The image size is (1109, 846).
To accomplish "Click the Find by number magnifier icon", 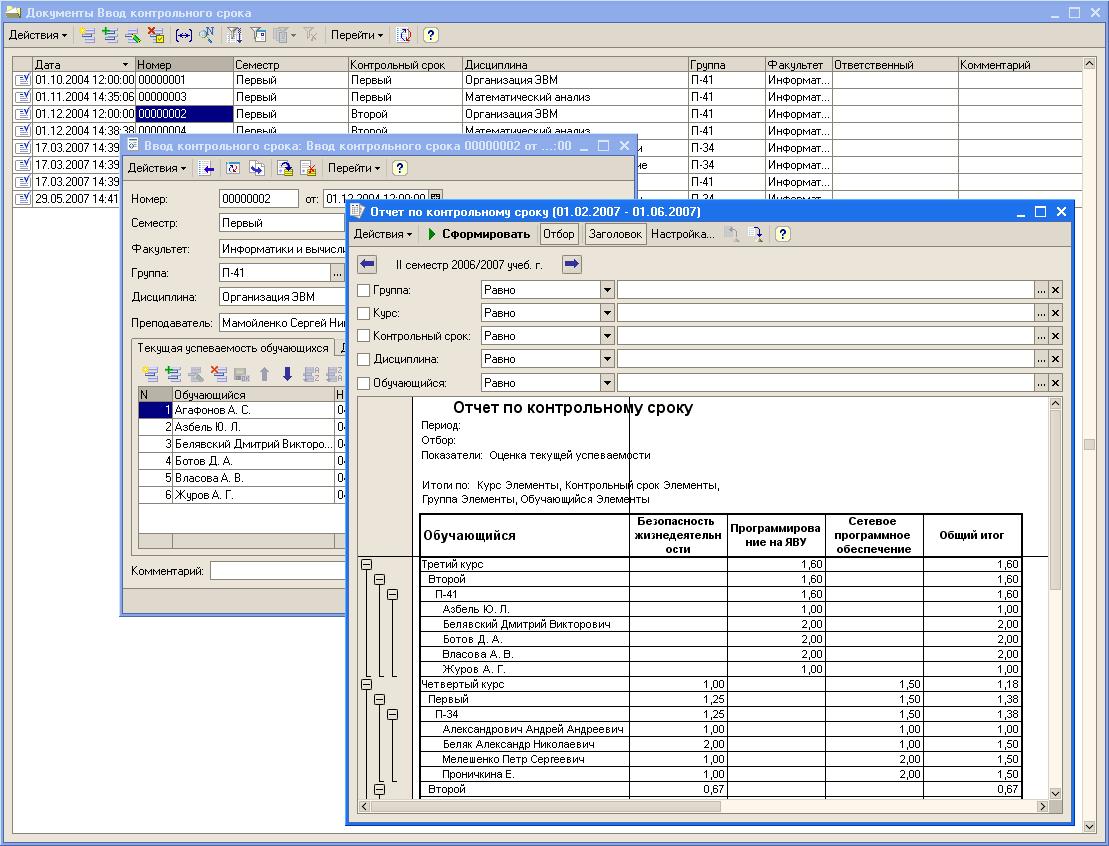I will point(207,35).
